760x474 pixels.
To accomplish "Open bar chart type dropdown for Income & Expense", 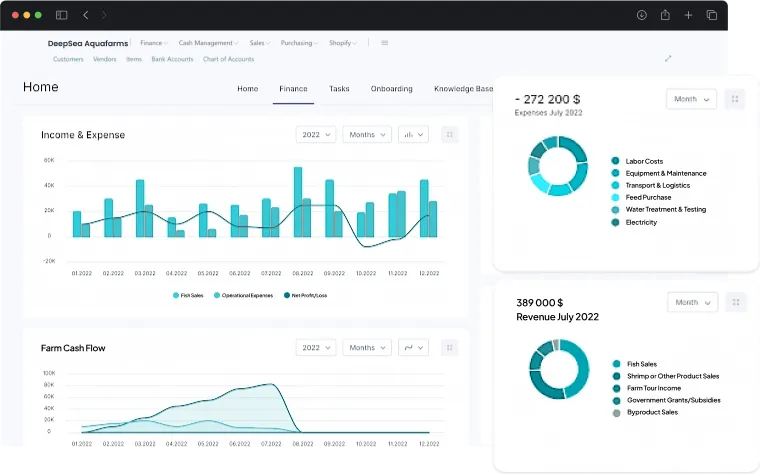I will tap(413, 135).
